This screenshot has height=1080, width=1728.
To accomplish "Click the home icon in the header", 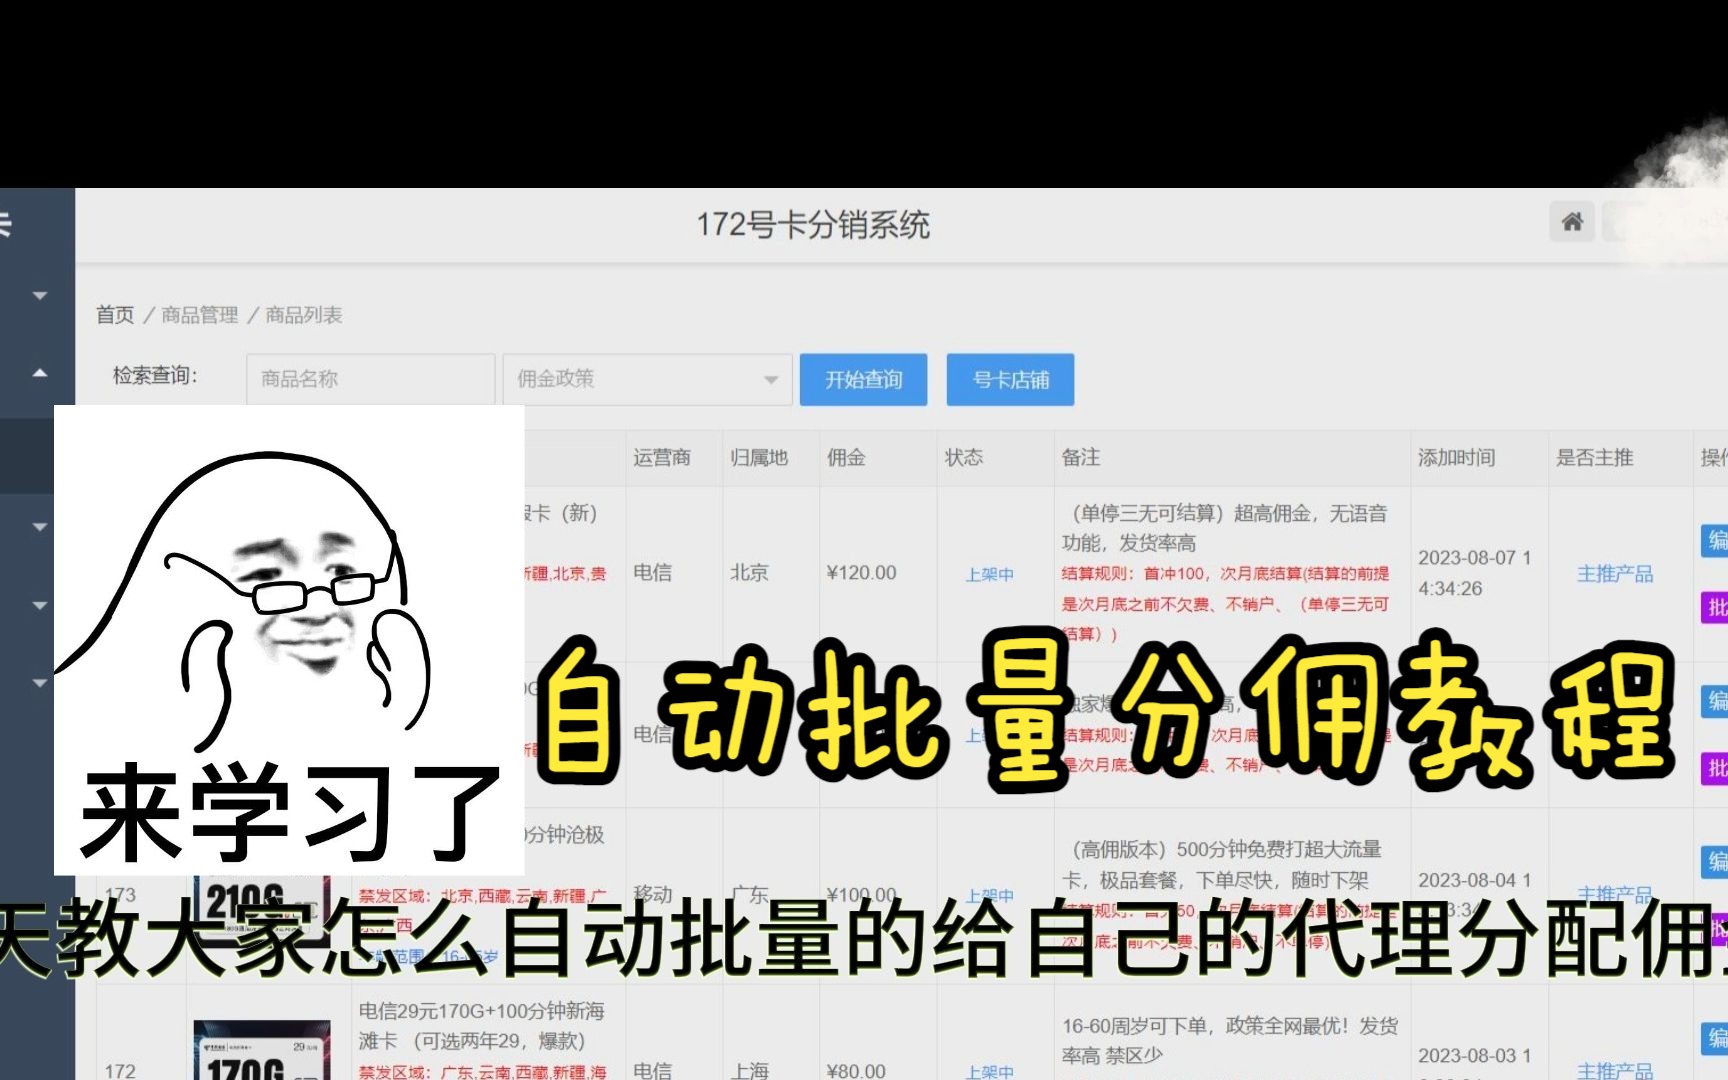I will pos(1572,222).
